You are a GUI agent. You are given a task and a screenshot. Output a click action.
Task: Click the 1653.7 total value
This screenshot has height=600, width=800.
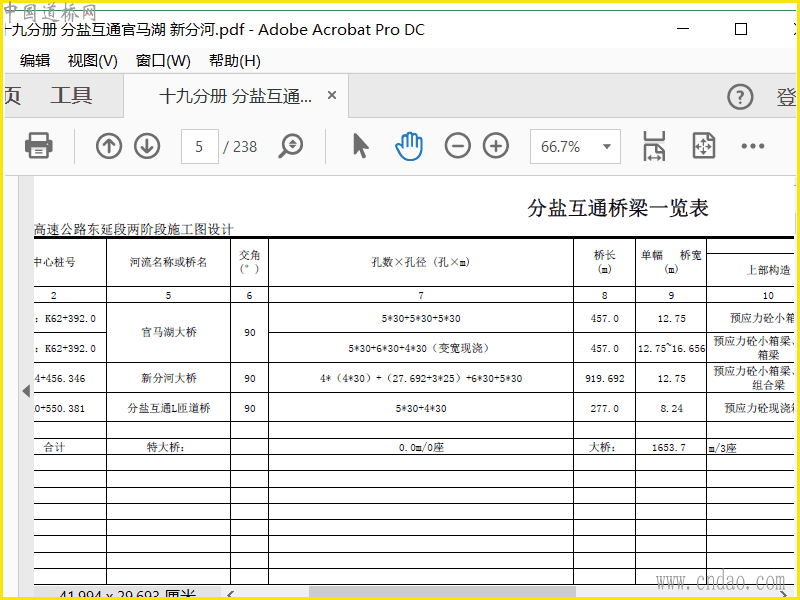[668, 447]
